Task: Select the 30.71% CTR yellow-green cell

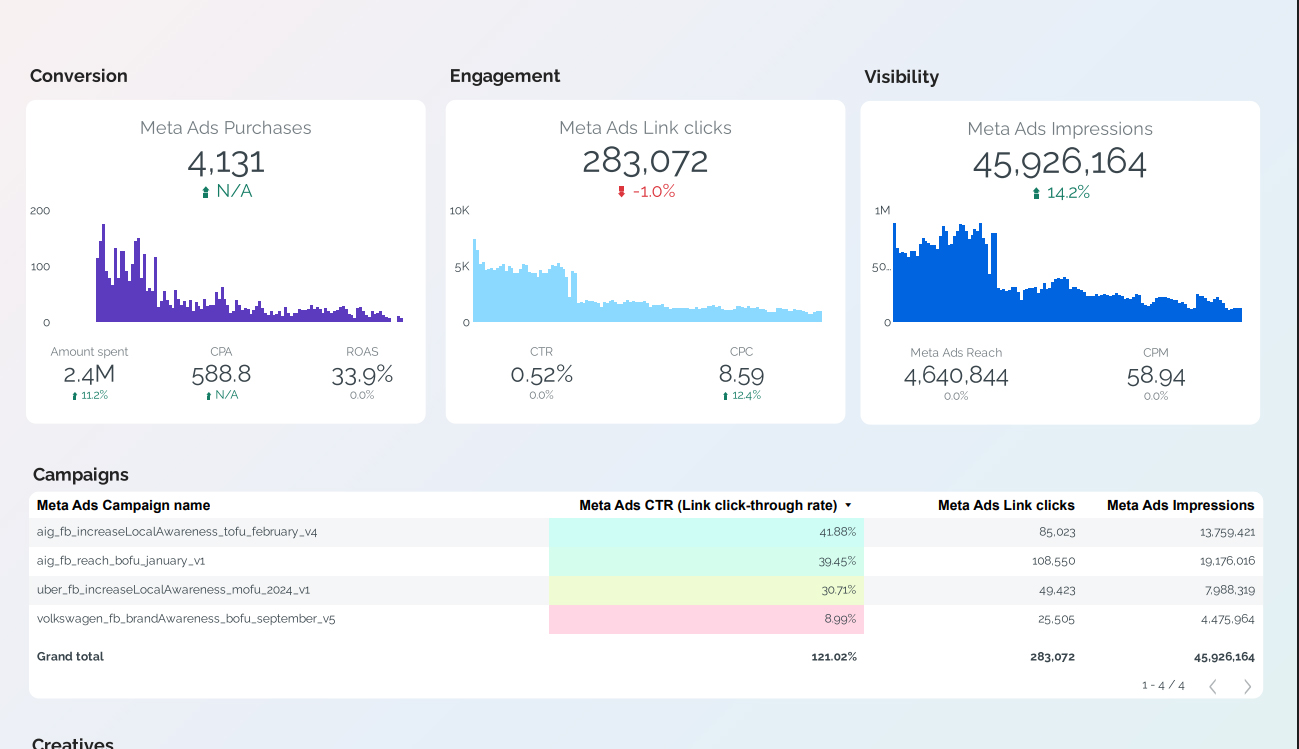Action: [x=706, y=590]
